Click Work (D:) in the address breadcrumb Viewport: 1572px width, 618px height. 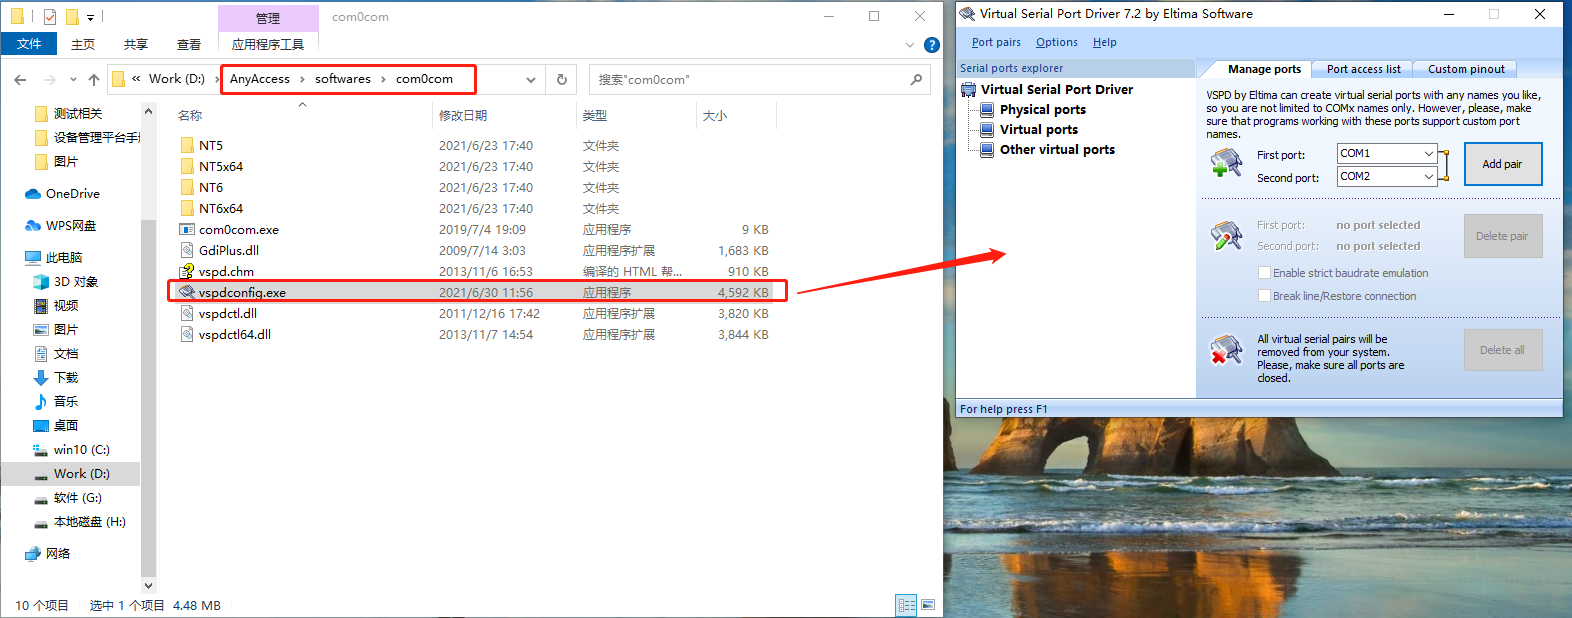point(177,79)
